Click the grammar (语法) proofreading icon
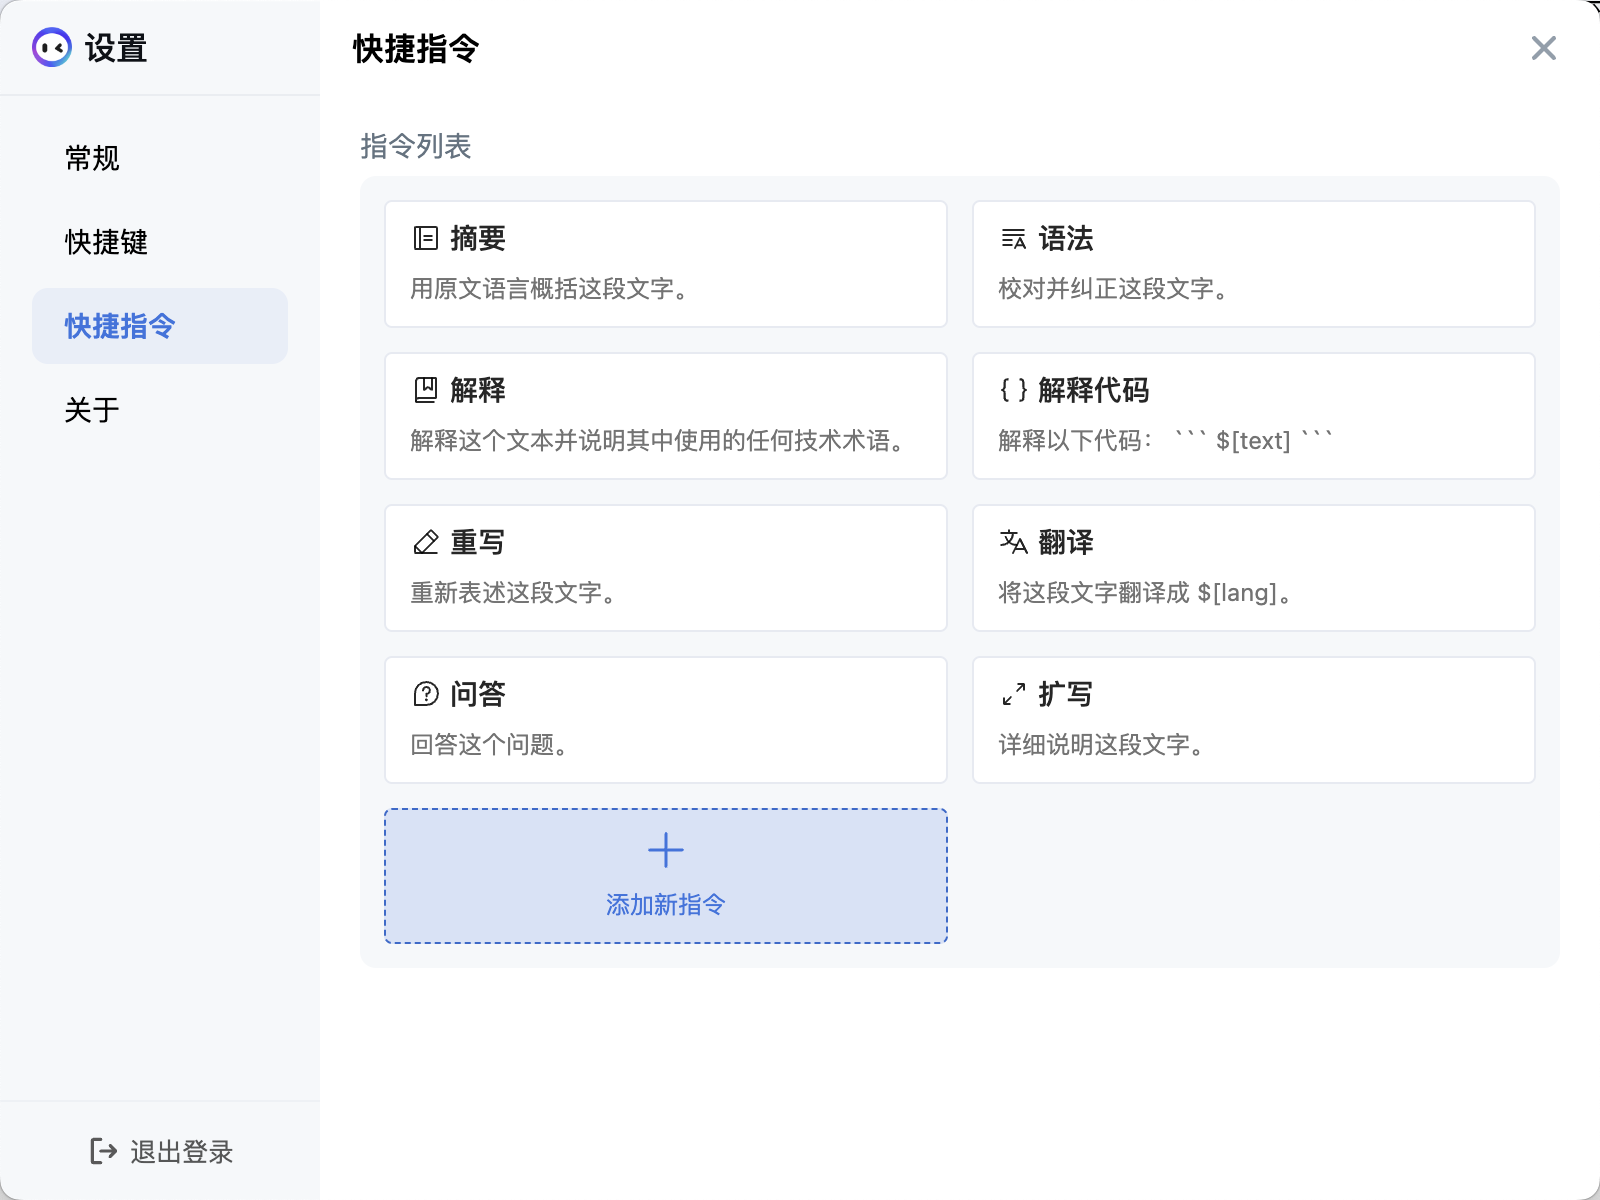Screen dimensions: 1600x1200 point(1013,239)
